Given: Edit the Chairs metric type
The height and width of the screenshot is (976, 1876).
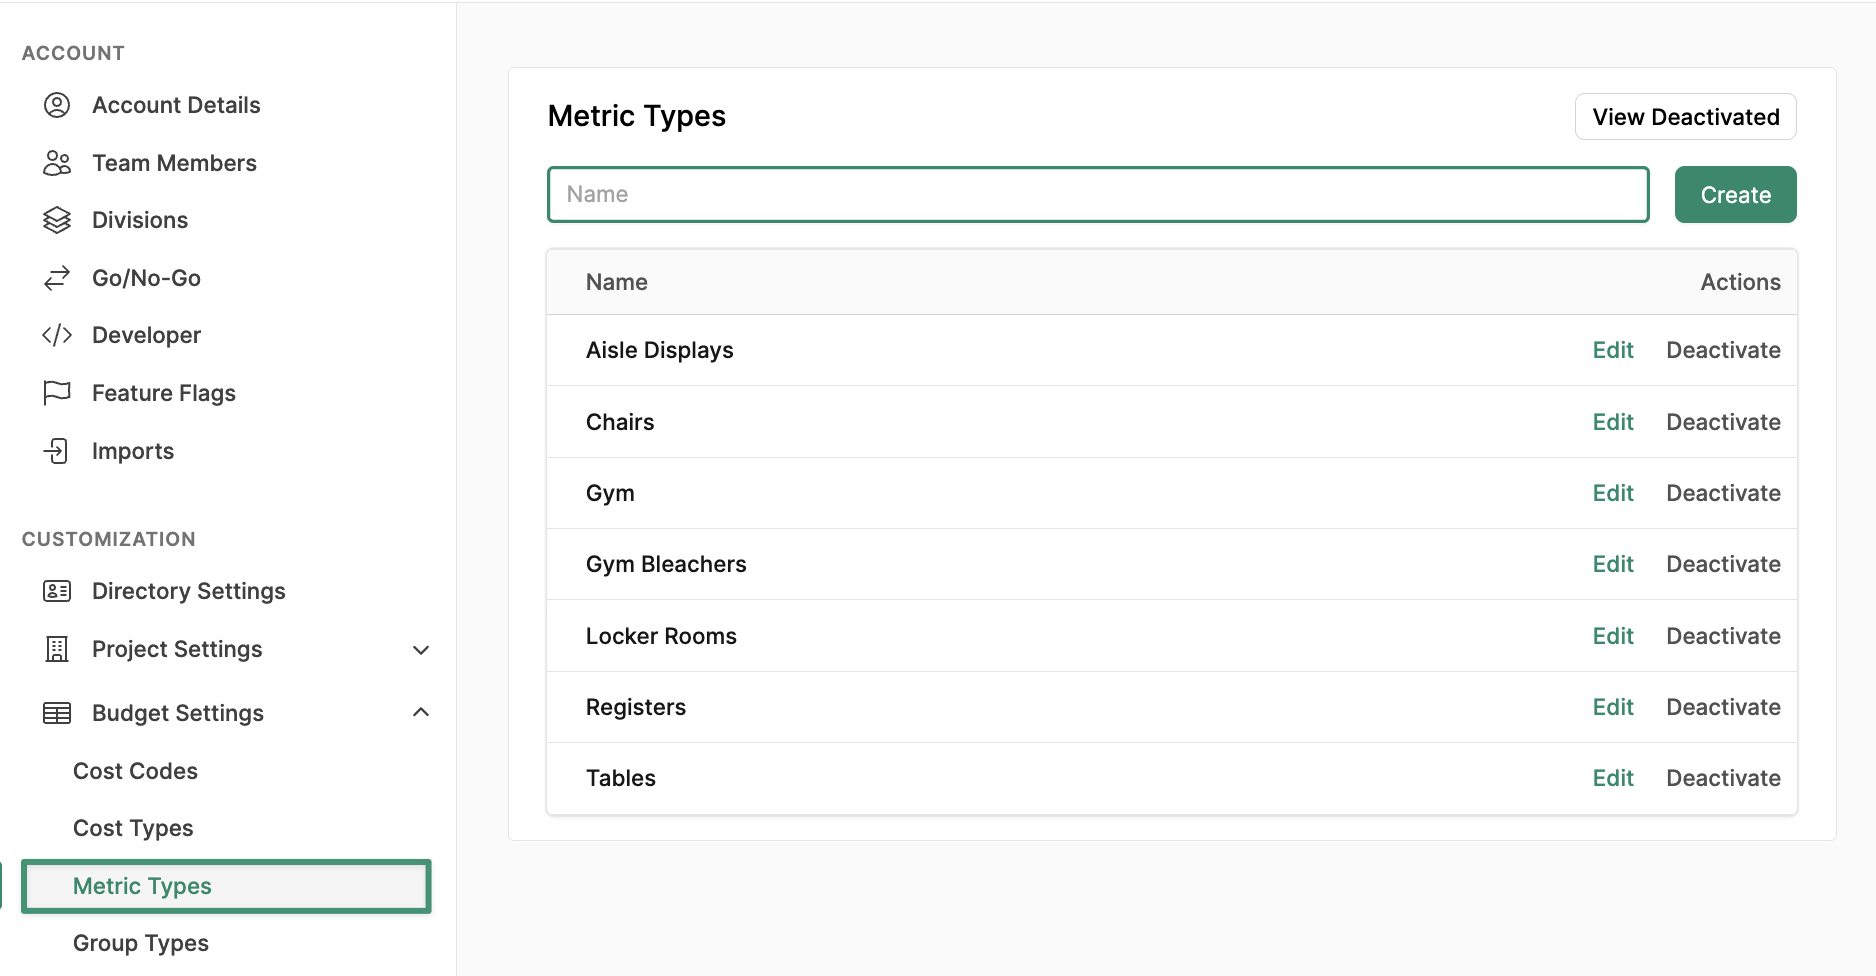Looking at the screenshot, I should point(1613,422).
